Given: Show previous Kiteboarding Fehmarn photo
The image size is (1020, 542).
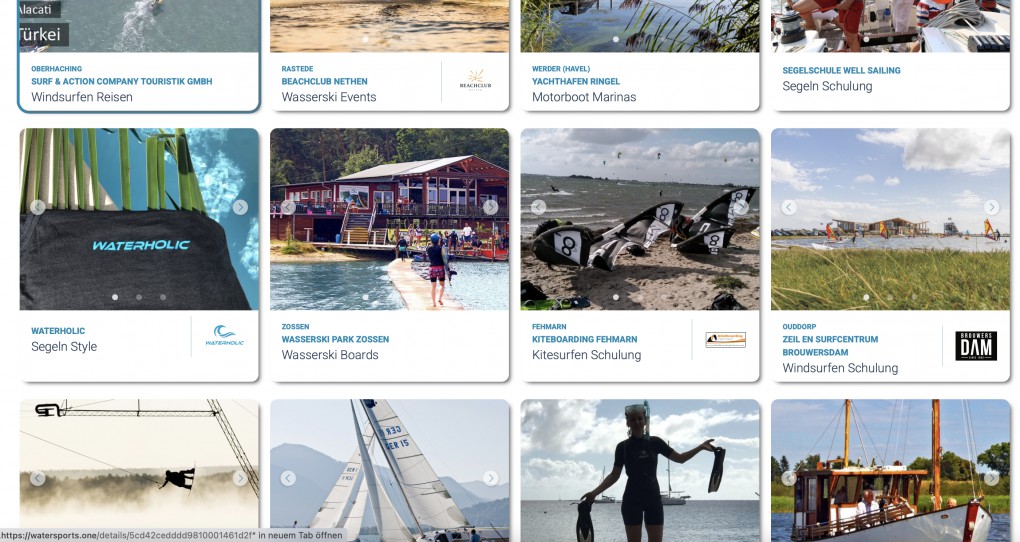Looking at the screenshot, I should pos(539,207).
